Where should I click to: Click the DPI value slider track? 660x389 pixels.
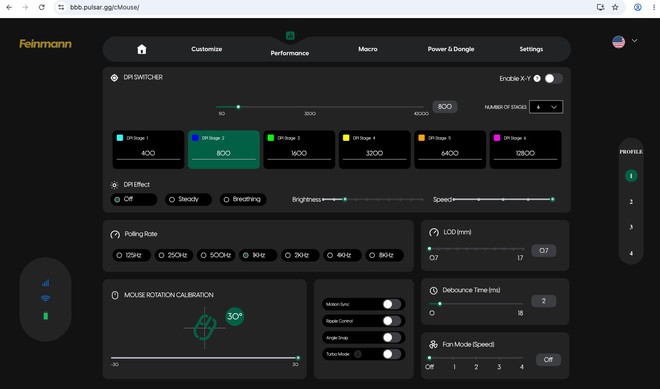tap(320, 107)
